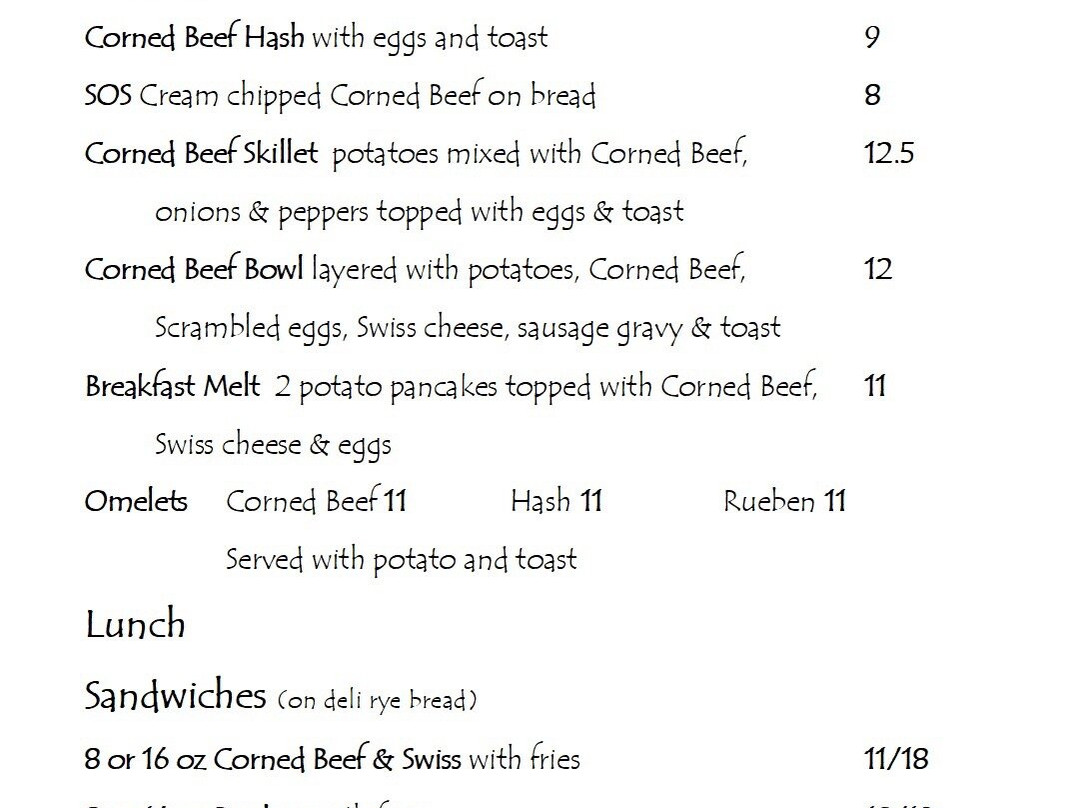Select the Corned Beef Bowl price 12
The image size is (1080, 808).
[x=877, y=270]
